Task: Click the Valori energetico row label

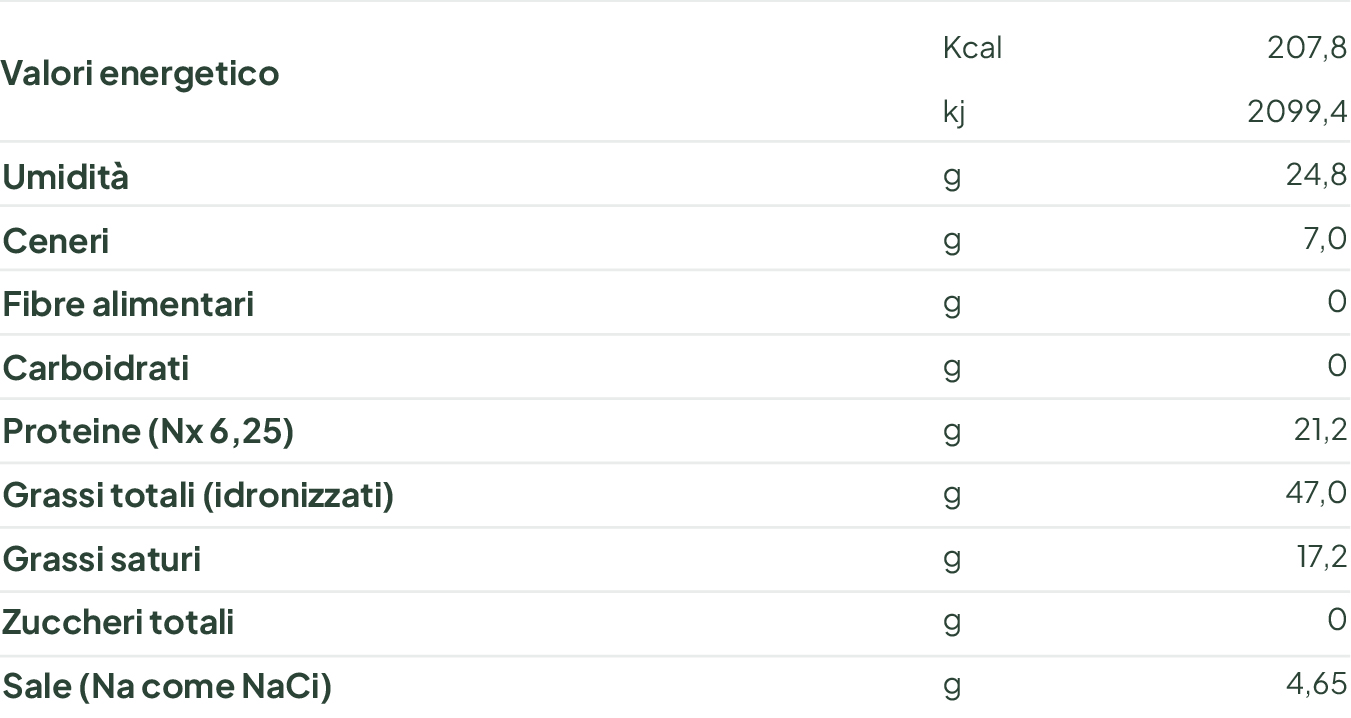Action: (x=140, y=73)
